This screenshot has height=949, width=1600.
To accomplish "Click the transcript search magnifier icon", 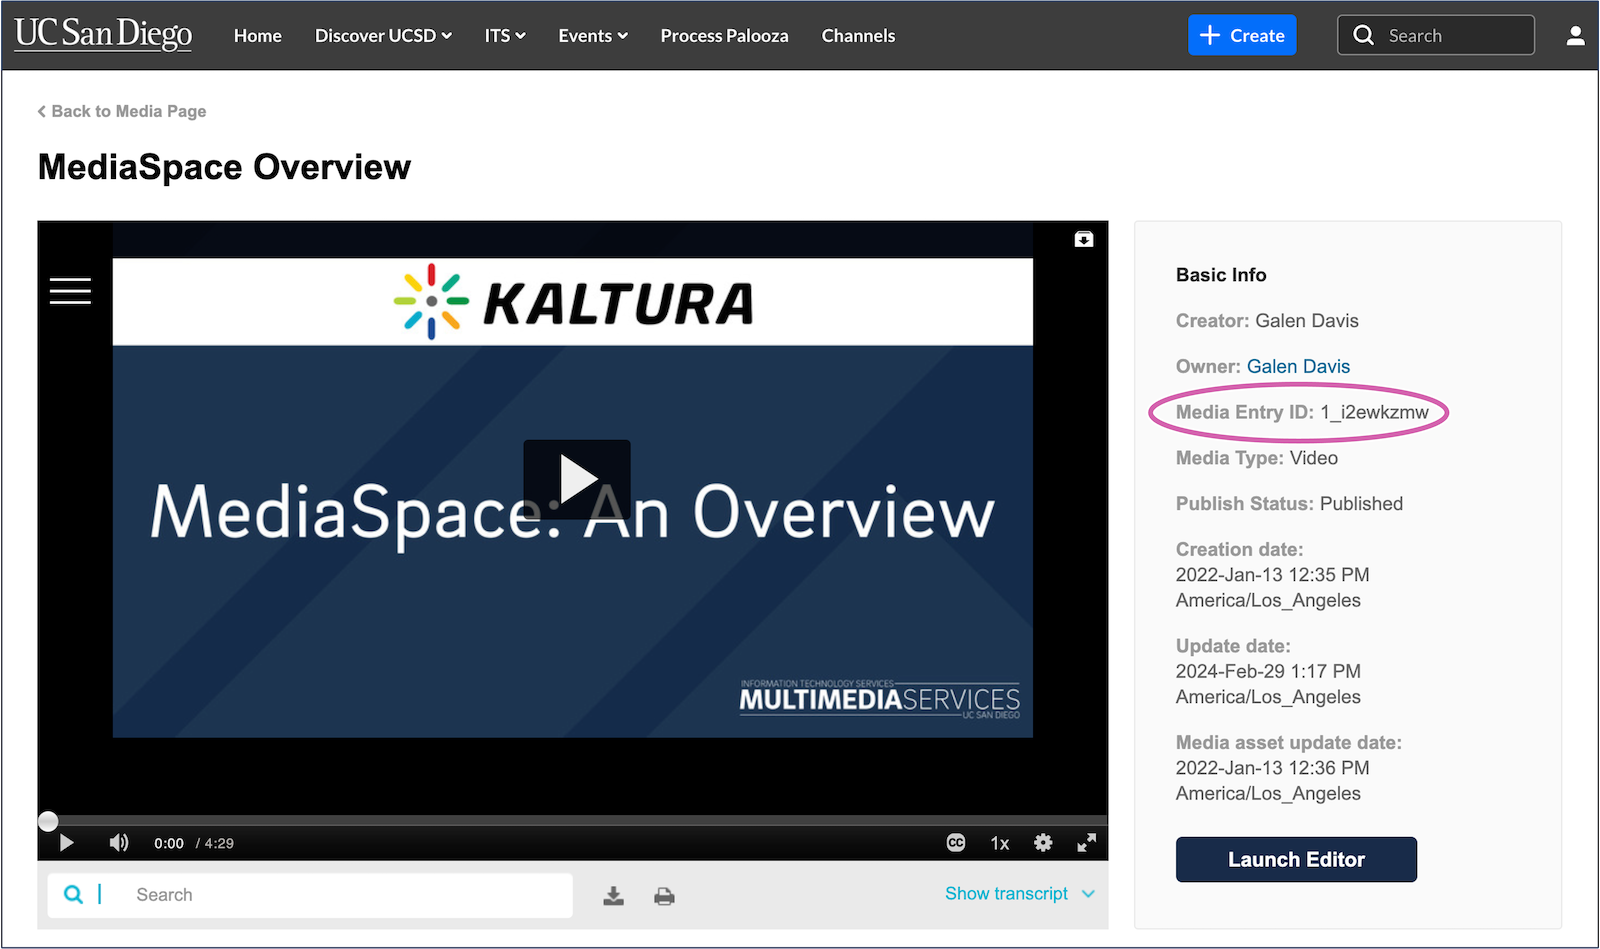I will coord(73,894).
